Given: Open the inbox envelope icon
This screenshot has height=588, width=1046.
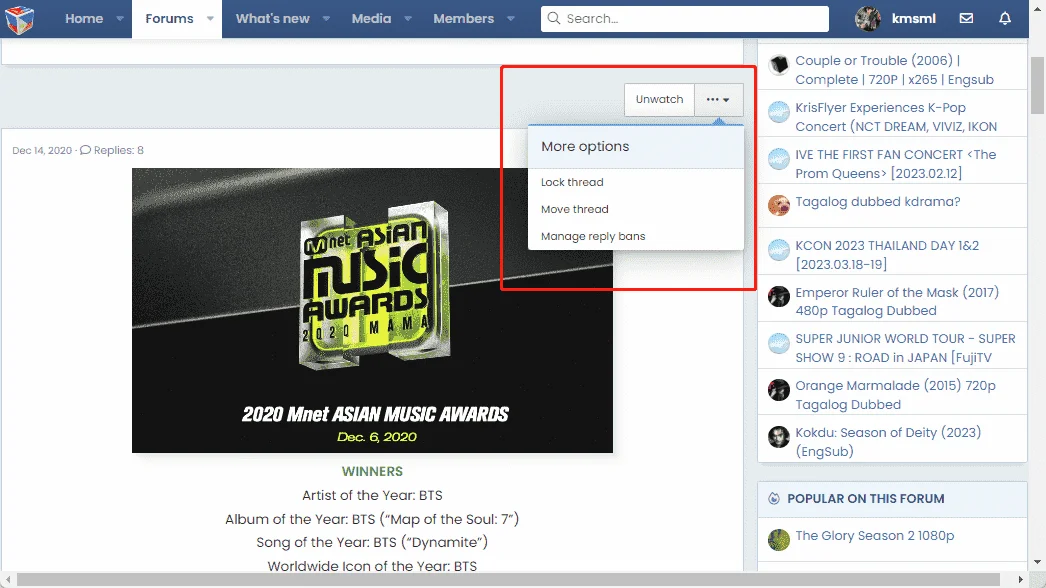Looking at the screenshot, I should coord(966,19).
